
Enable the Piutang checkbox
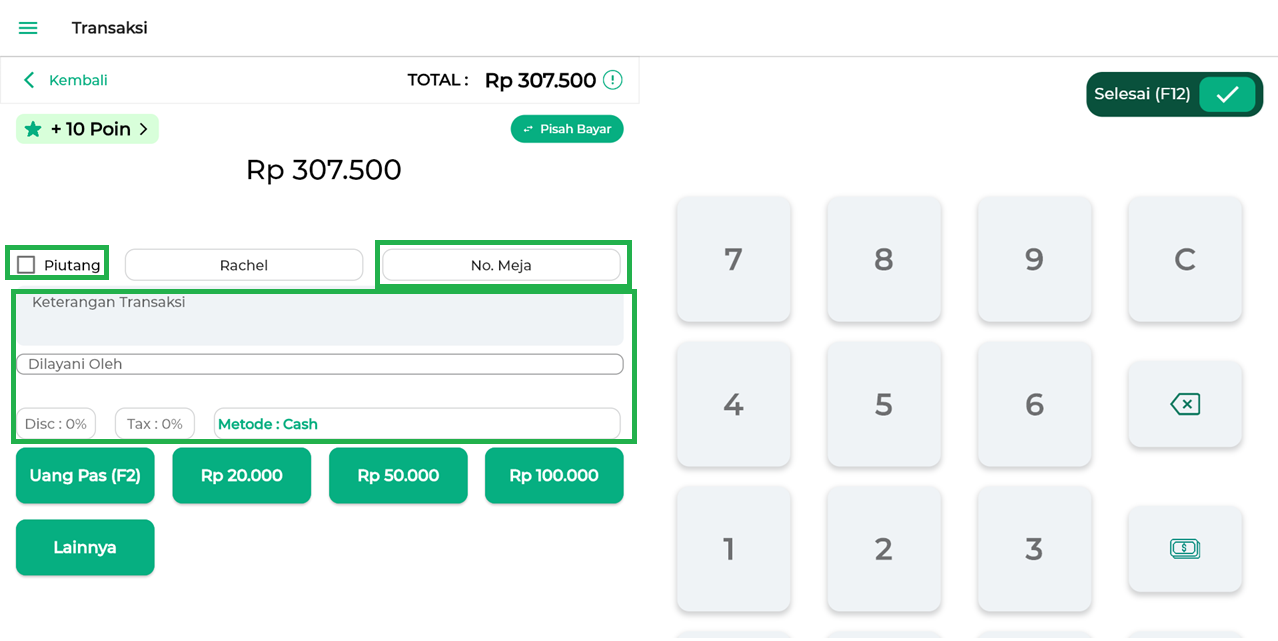(27, 265)
